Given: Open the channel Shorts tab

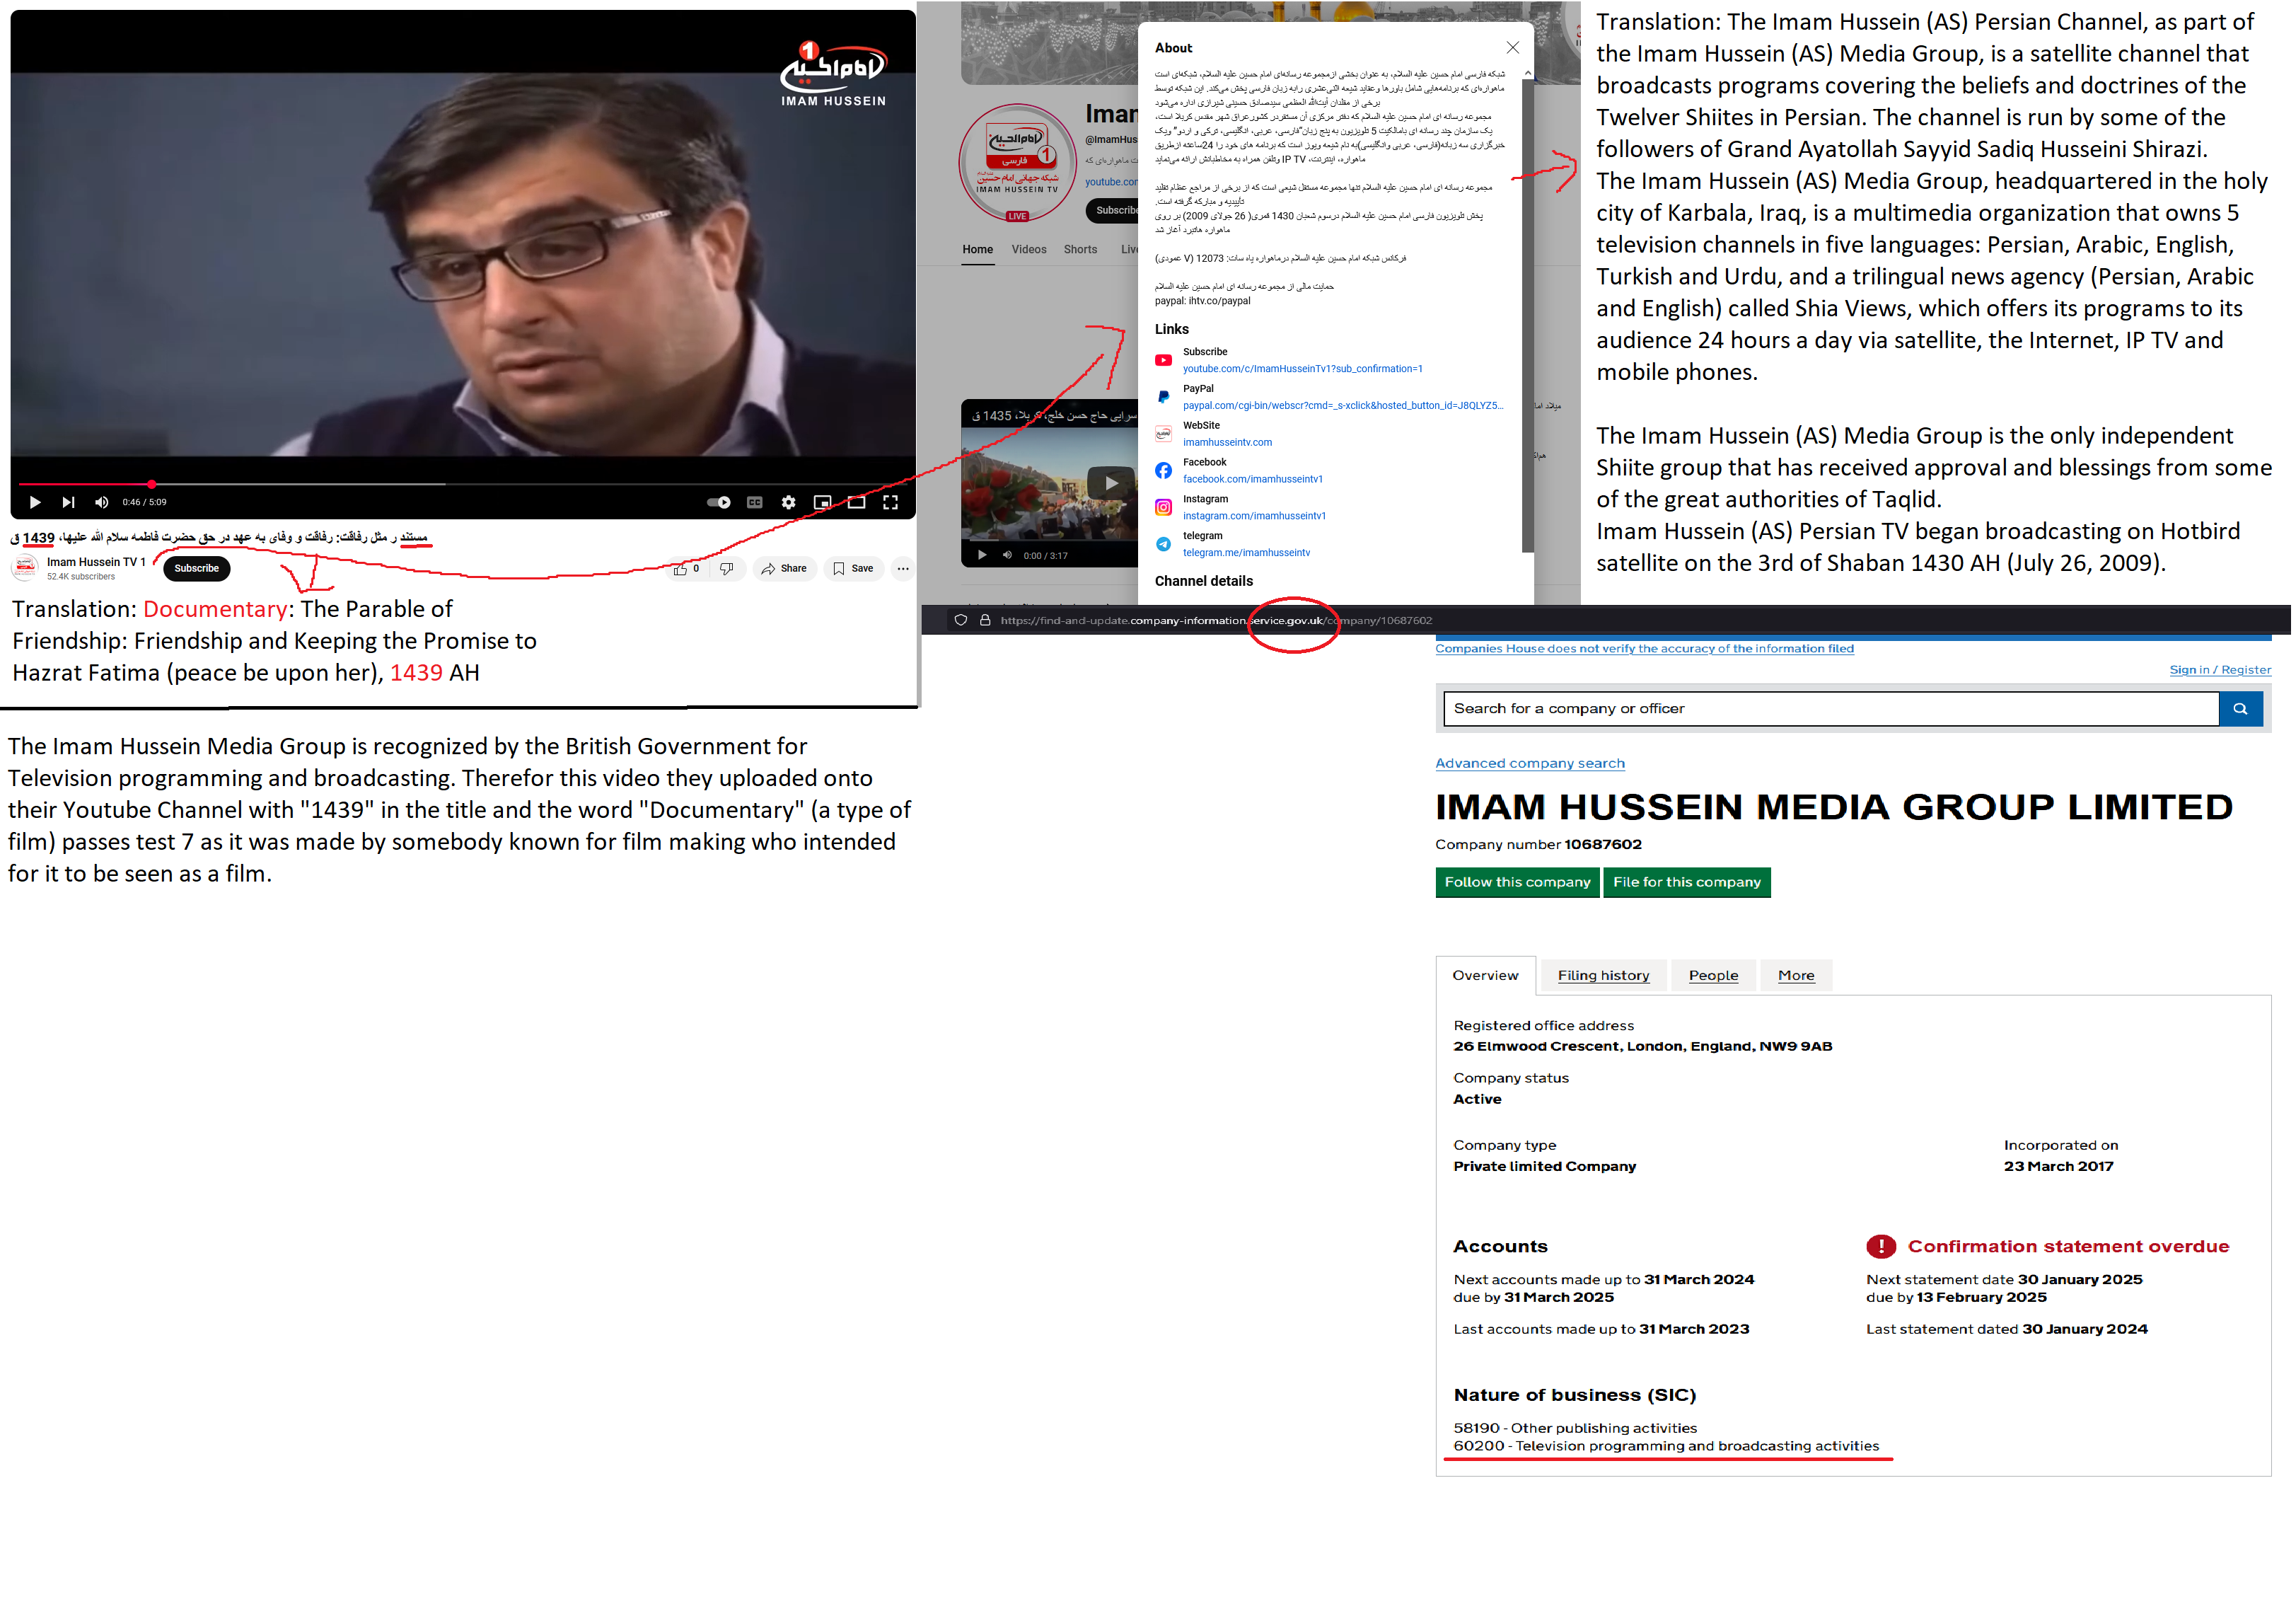Looking at the screenshot, I should click(x=1081, y=250).
